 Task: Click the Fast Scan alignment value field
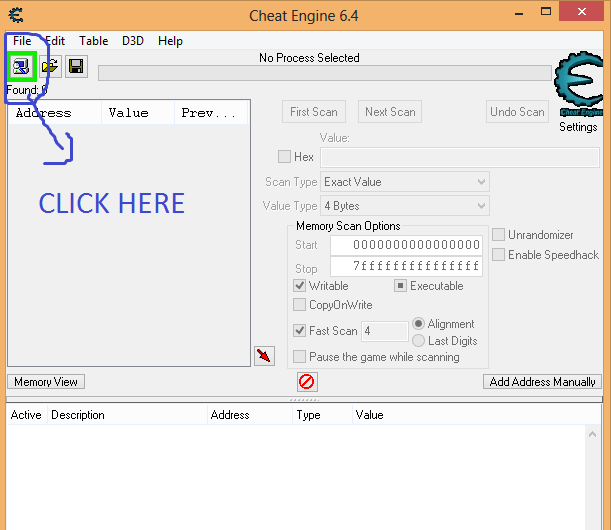click(385, 331)
